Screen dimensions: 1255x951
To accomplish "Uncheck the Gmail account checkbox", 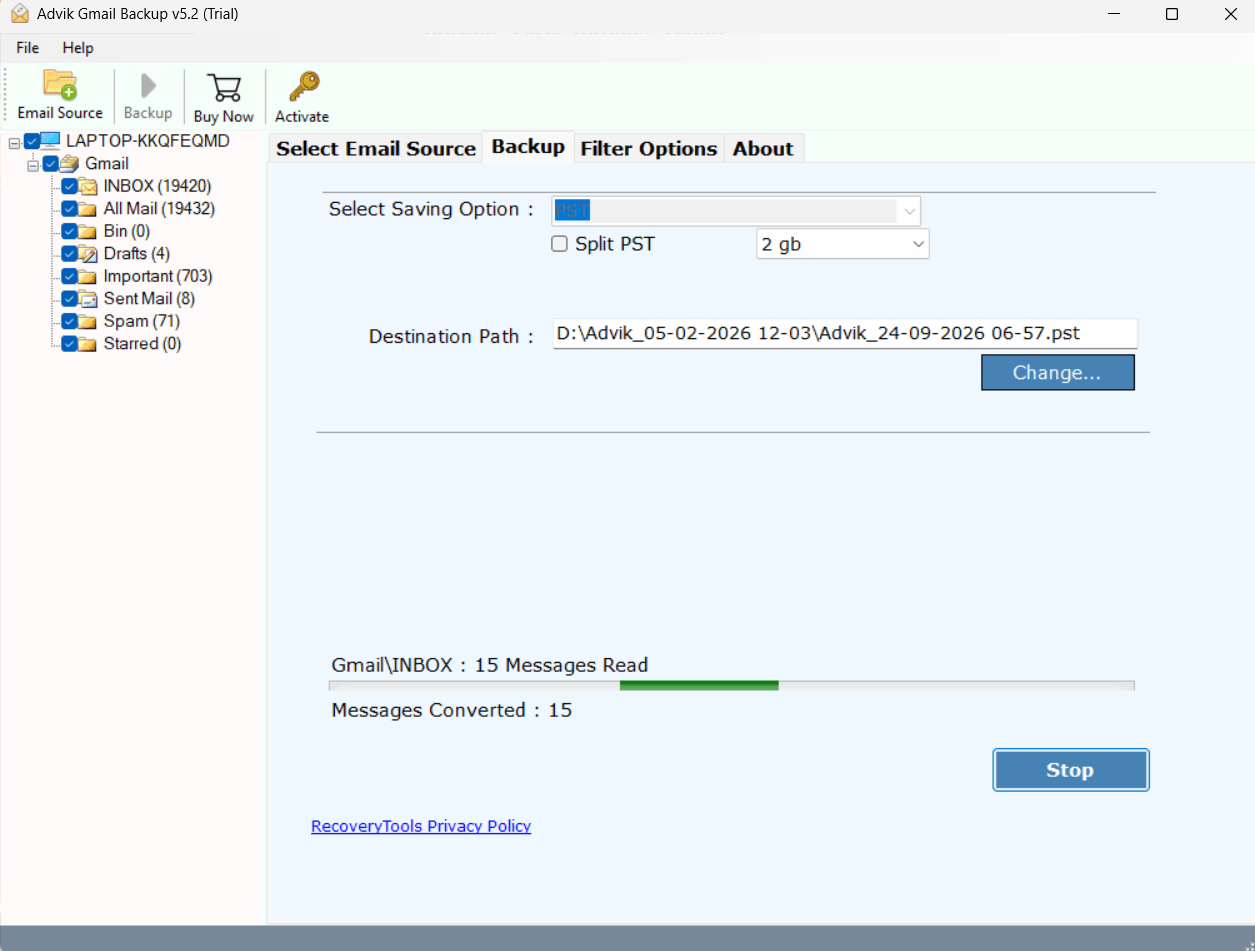I will coord(50,164).
